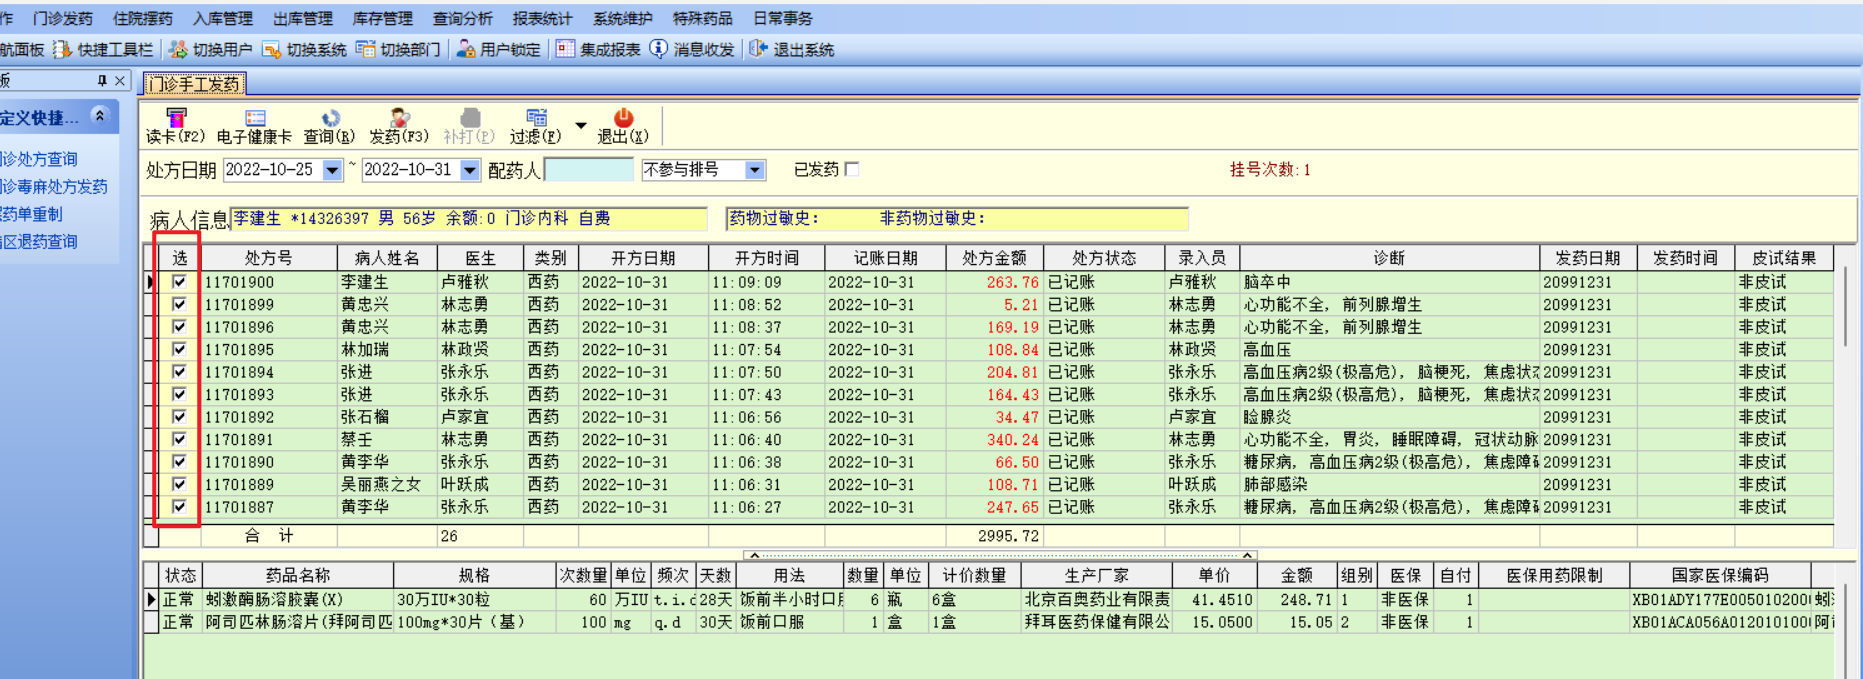
Task: Toggle checkbox for 林加瑞 prescription 11701895
Action: click(179, 349)
